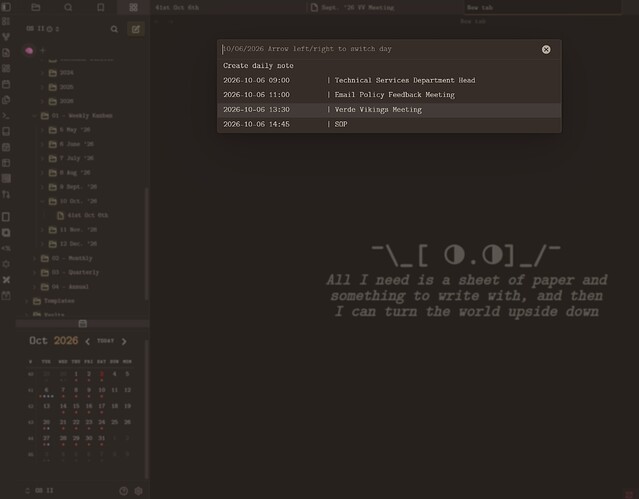
Task: Collapse the 01 - Weekly Kanban folder
Action: click(x=34, y=116)
